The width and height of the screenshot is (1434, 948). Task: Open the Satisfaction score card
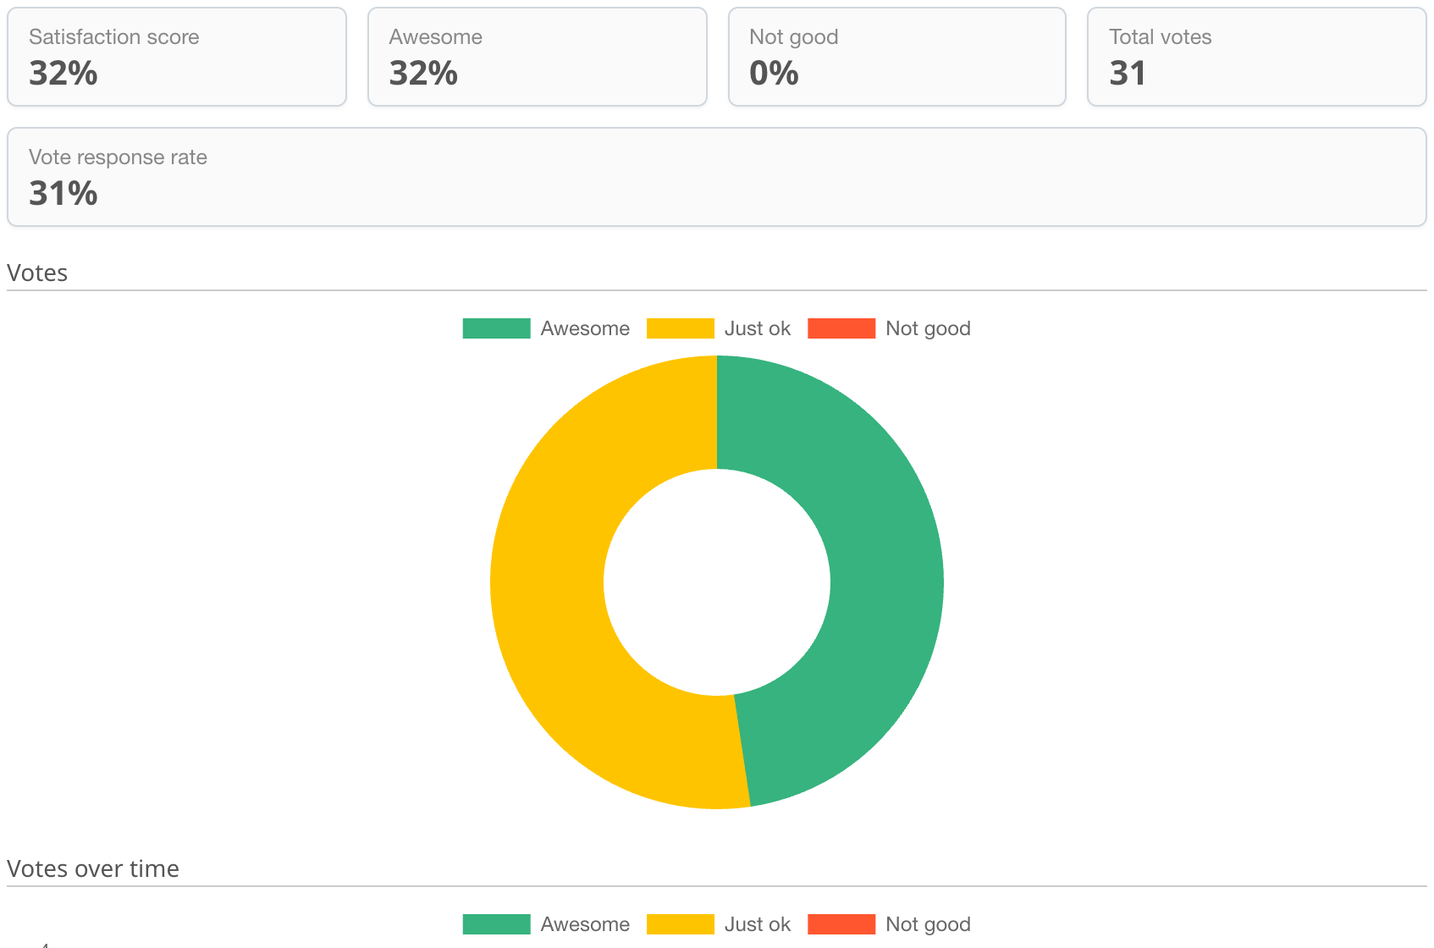click(177, 57)
